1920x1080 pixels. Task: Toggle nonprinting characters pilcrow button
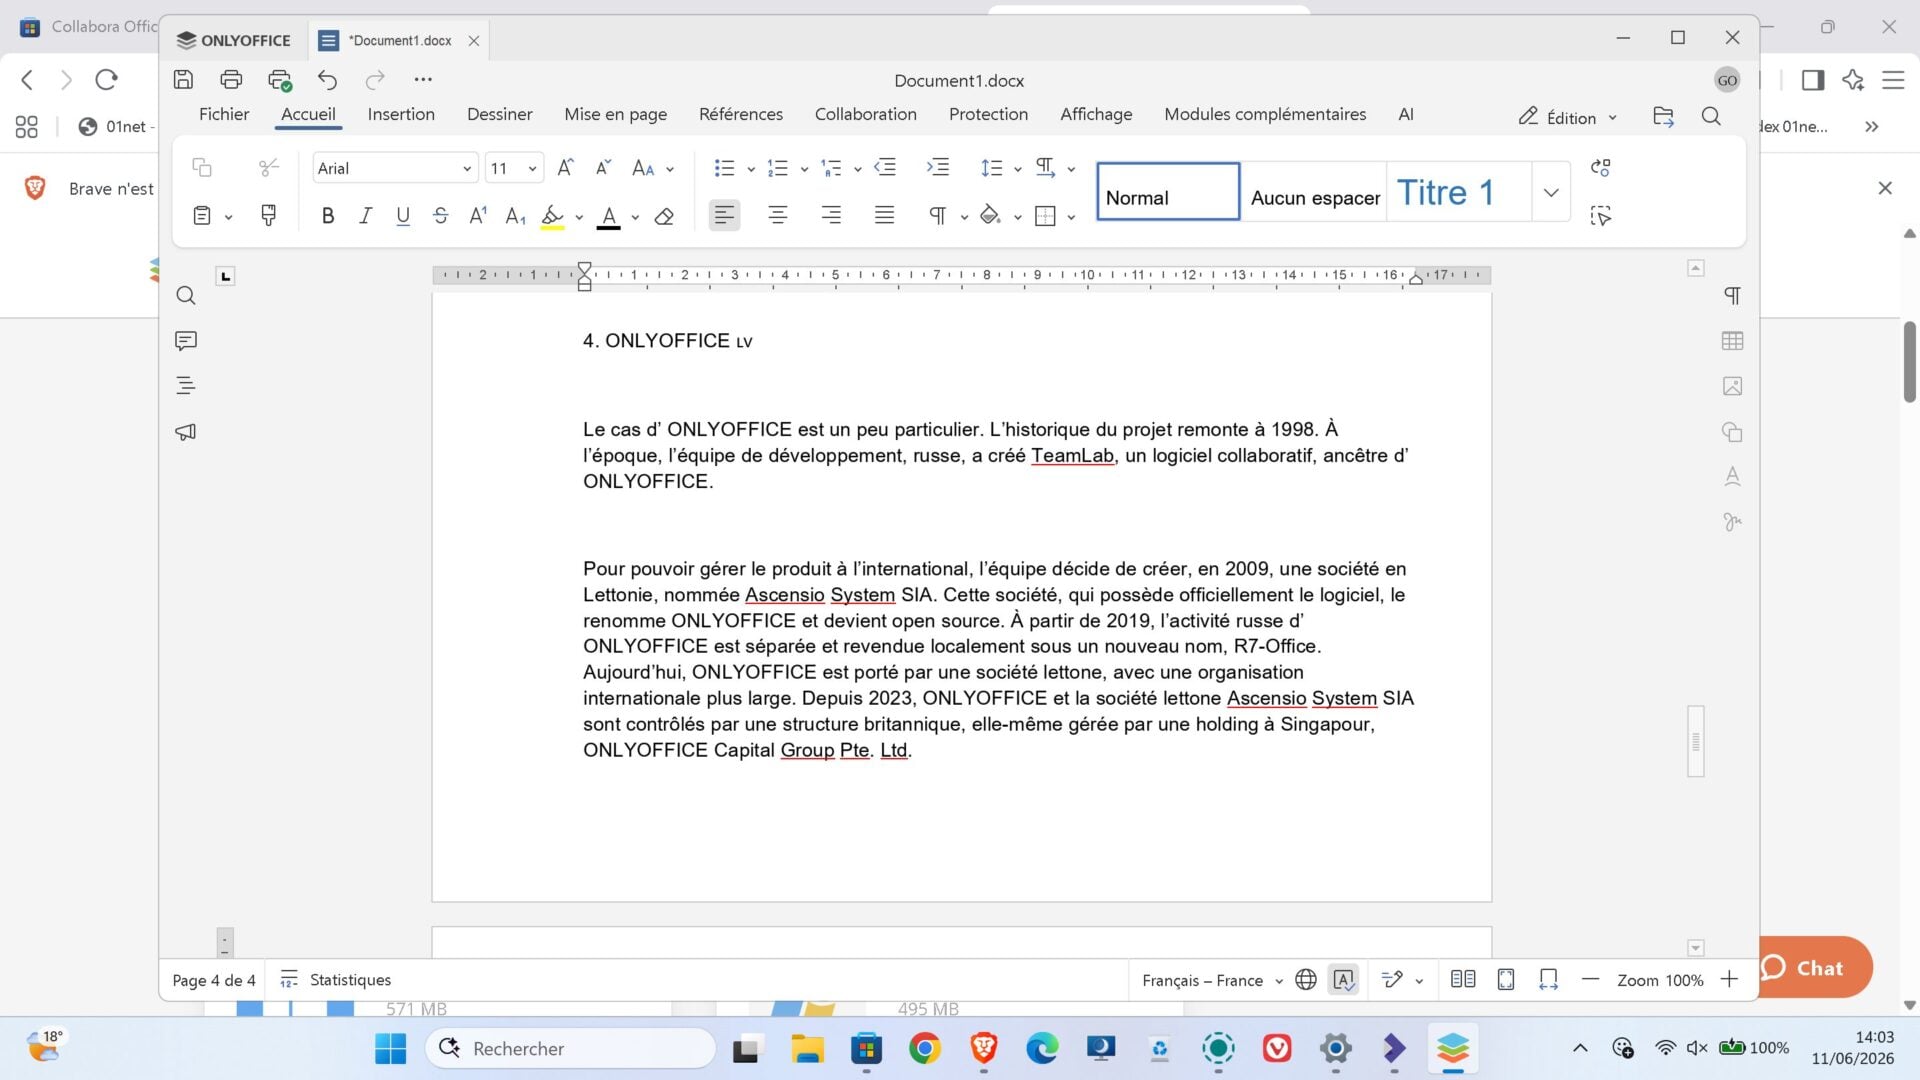coord(937,215)
